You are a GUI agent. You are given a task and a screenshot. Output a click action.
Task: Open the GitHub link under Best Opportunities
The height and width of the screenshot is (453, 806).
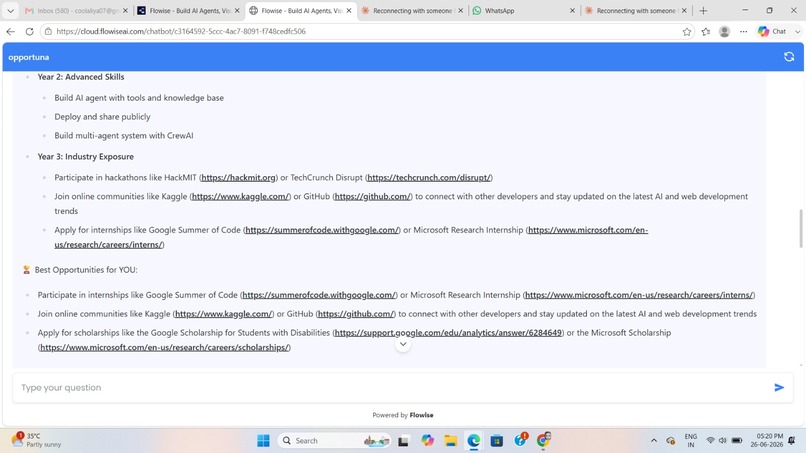tap(356, 314)
